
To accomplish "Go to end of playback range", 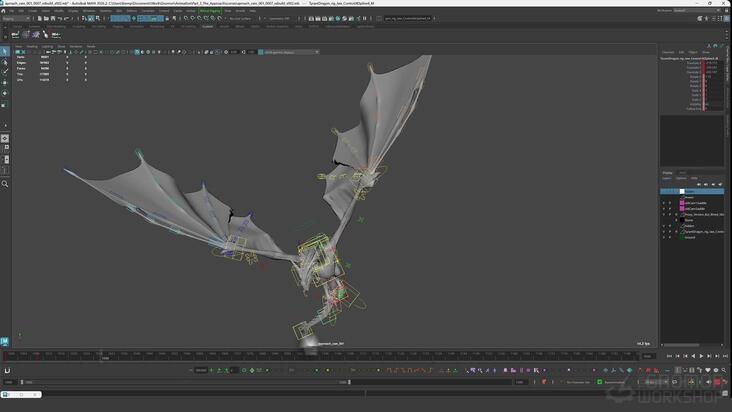I will click(x=725, y=356).
